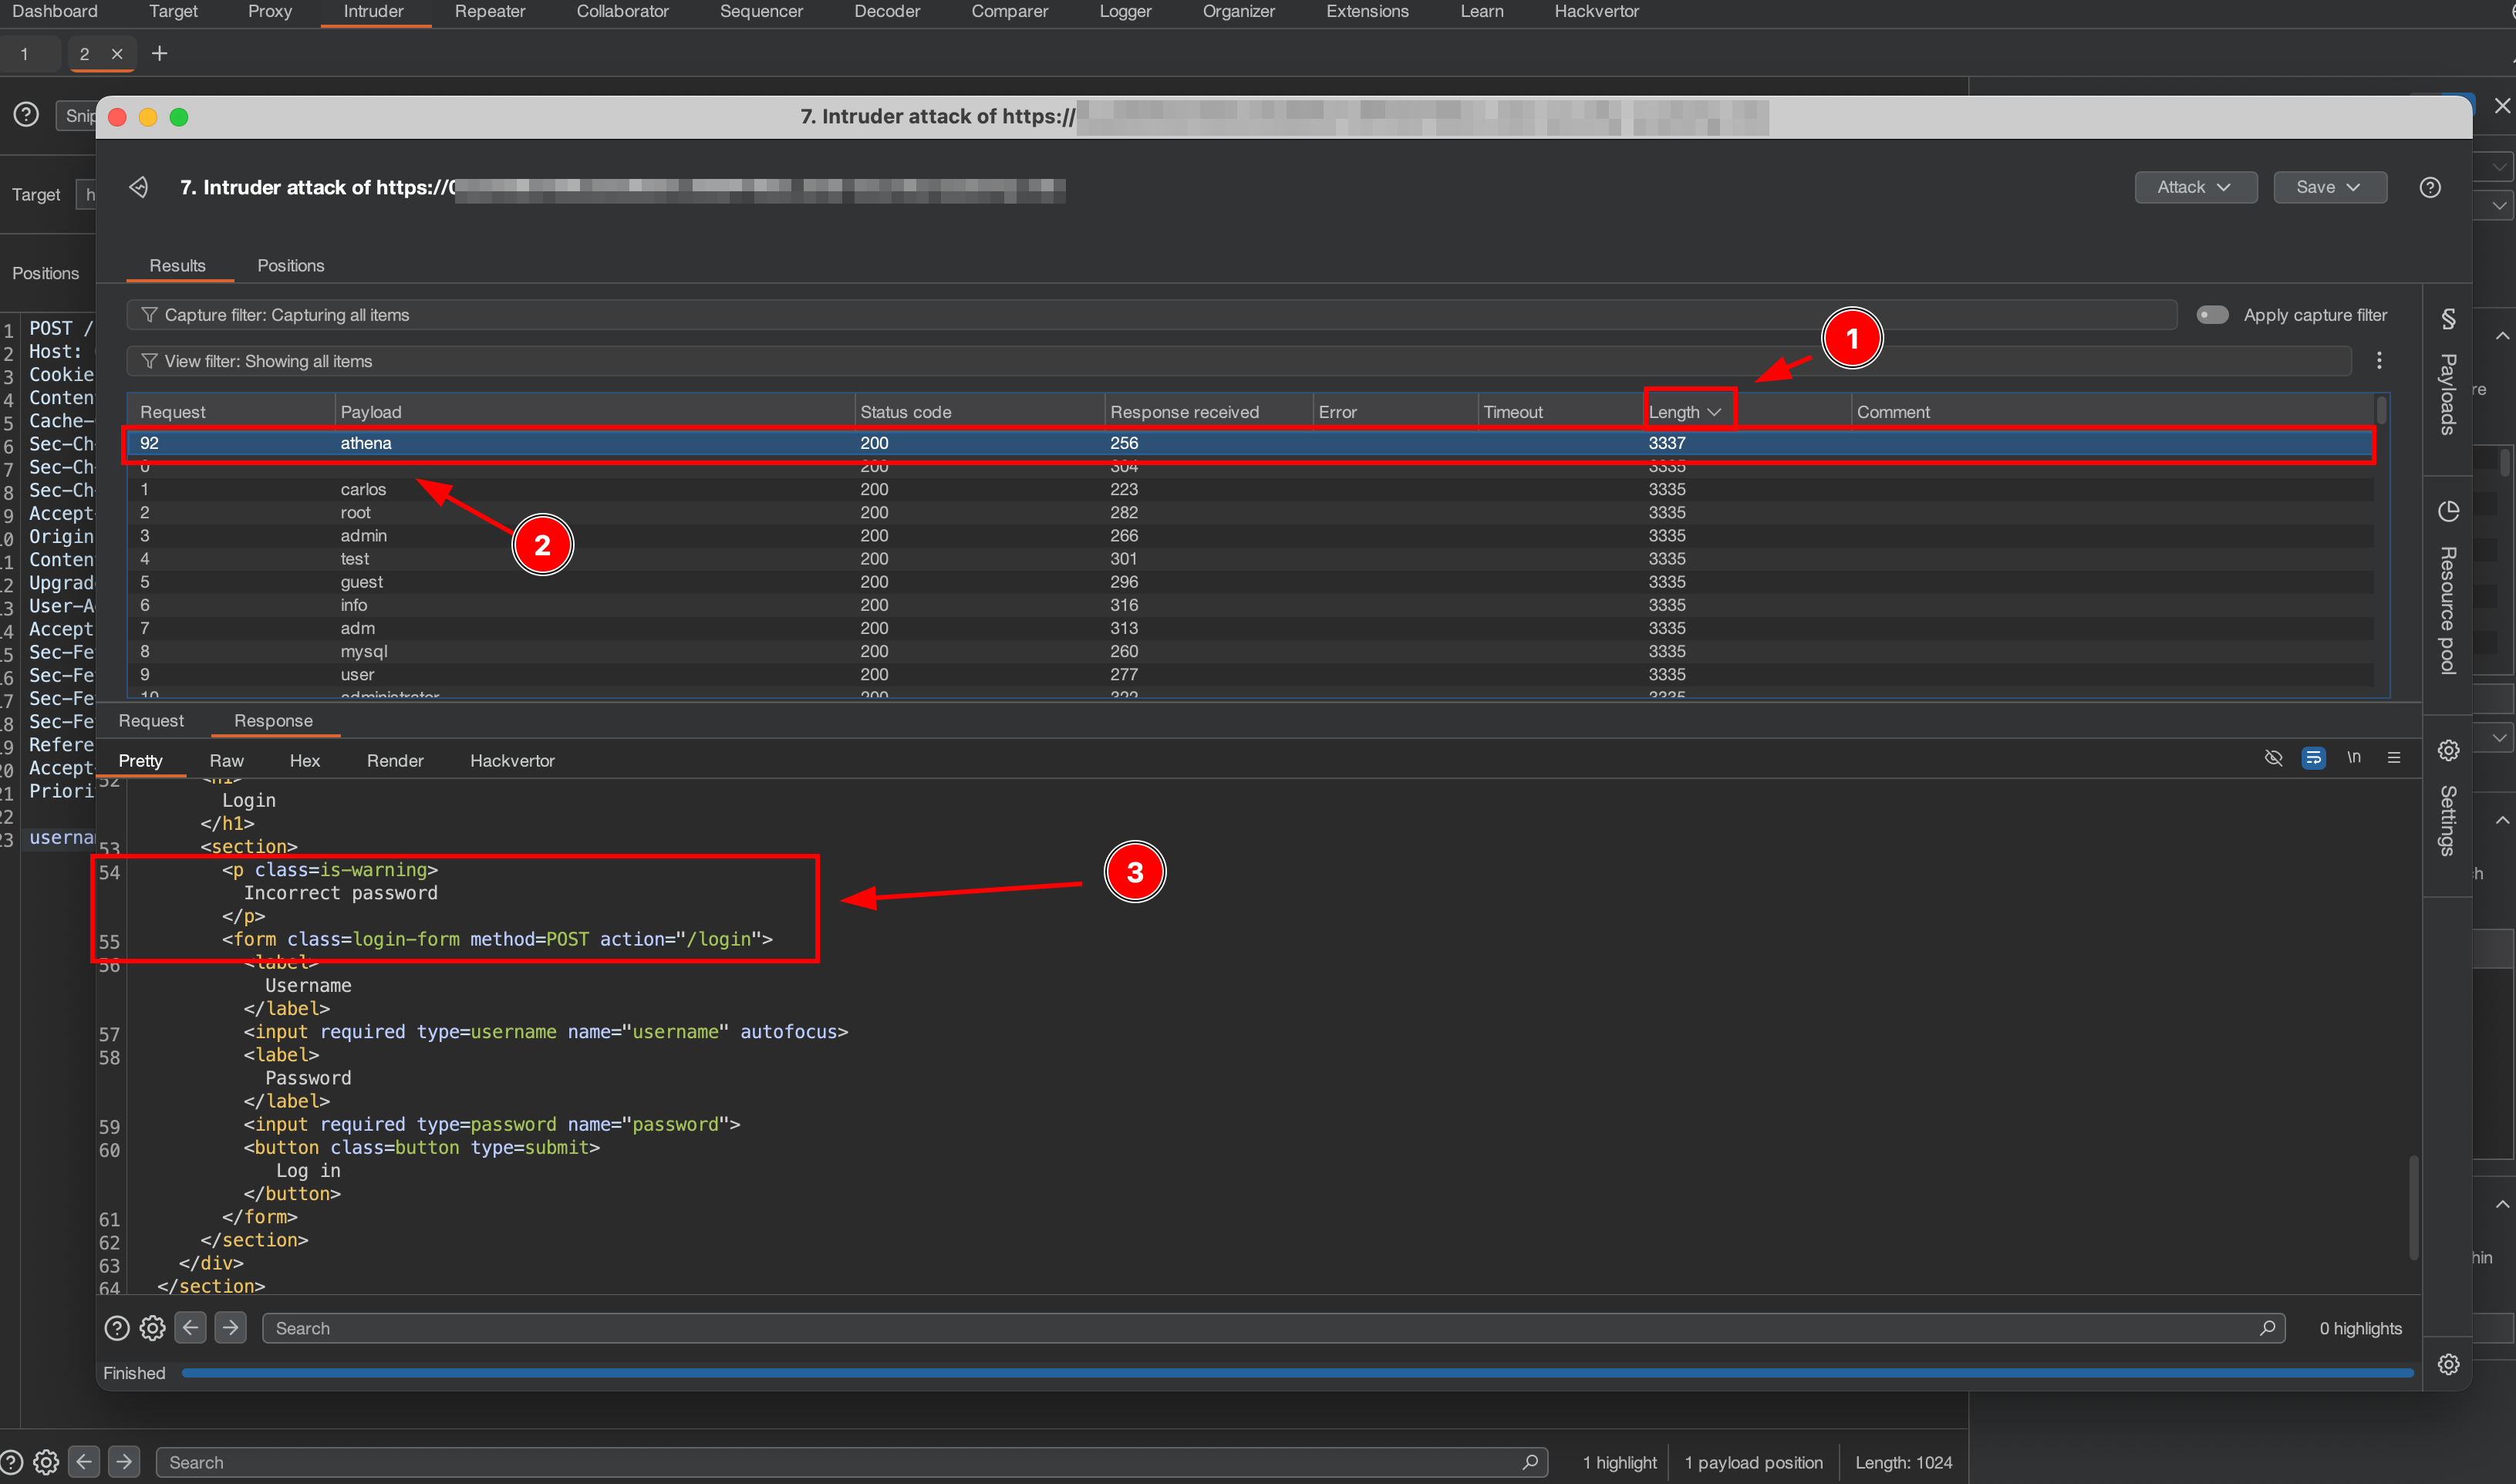Click the gear at the bottom of the side panel

point(2448,1364)
